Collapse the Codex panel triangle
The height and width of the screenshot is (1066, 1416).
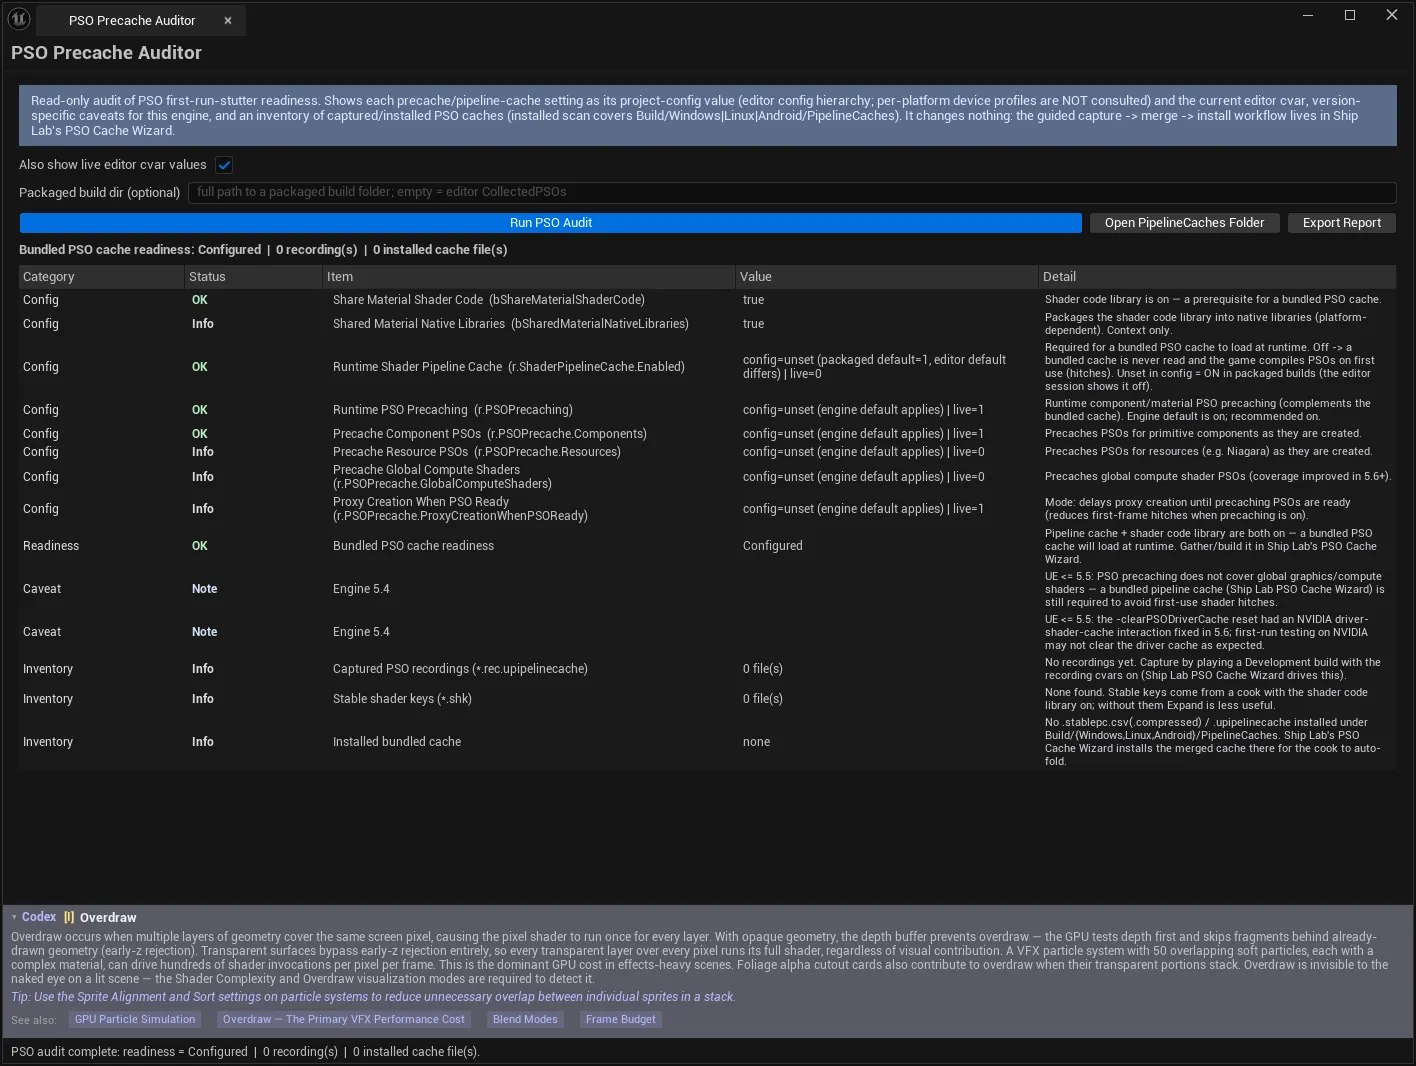(14, 917)
